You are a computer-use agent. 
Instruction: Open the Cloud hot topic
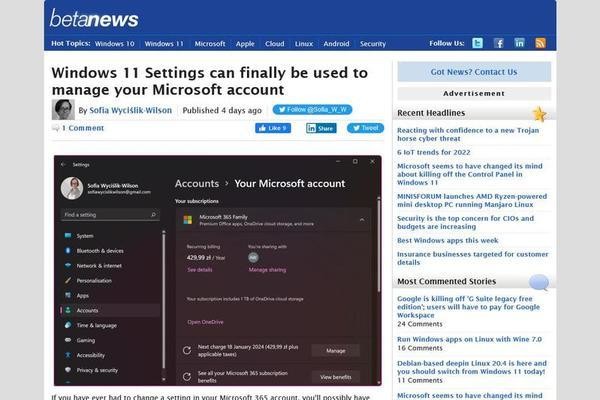click(x=275, y=44)
